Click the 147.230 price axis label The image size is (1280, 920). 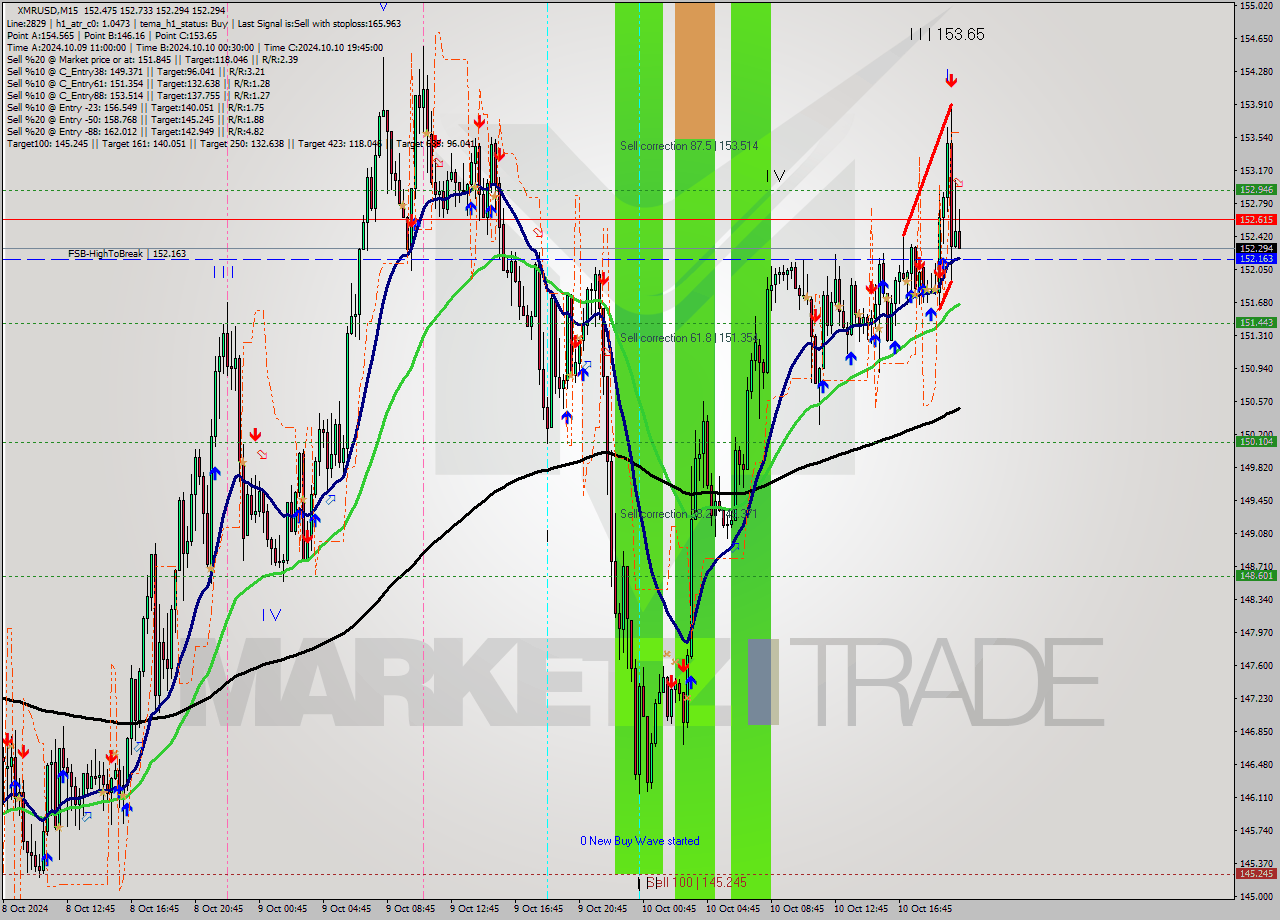(1256, 698)
